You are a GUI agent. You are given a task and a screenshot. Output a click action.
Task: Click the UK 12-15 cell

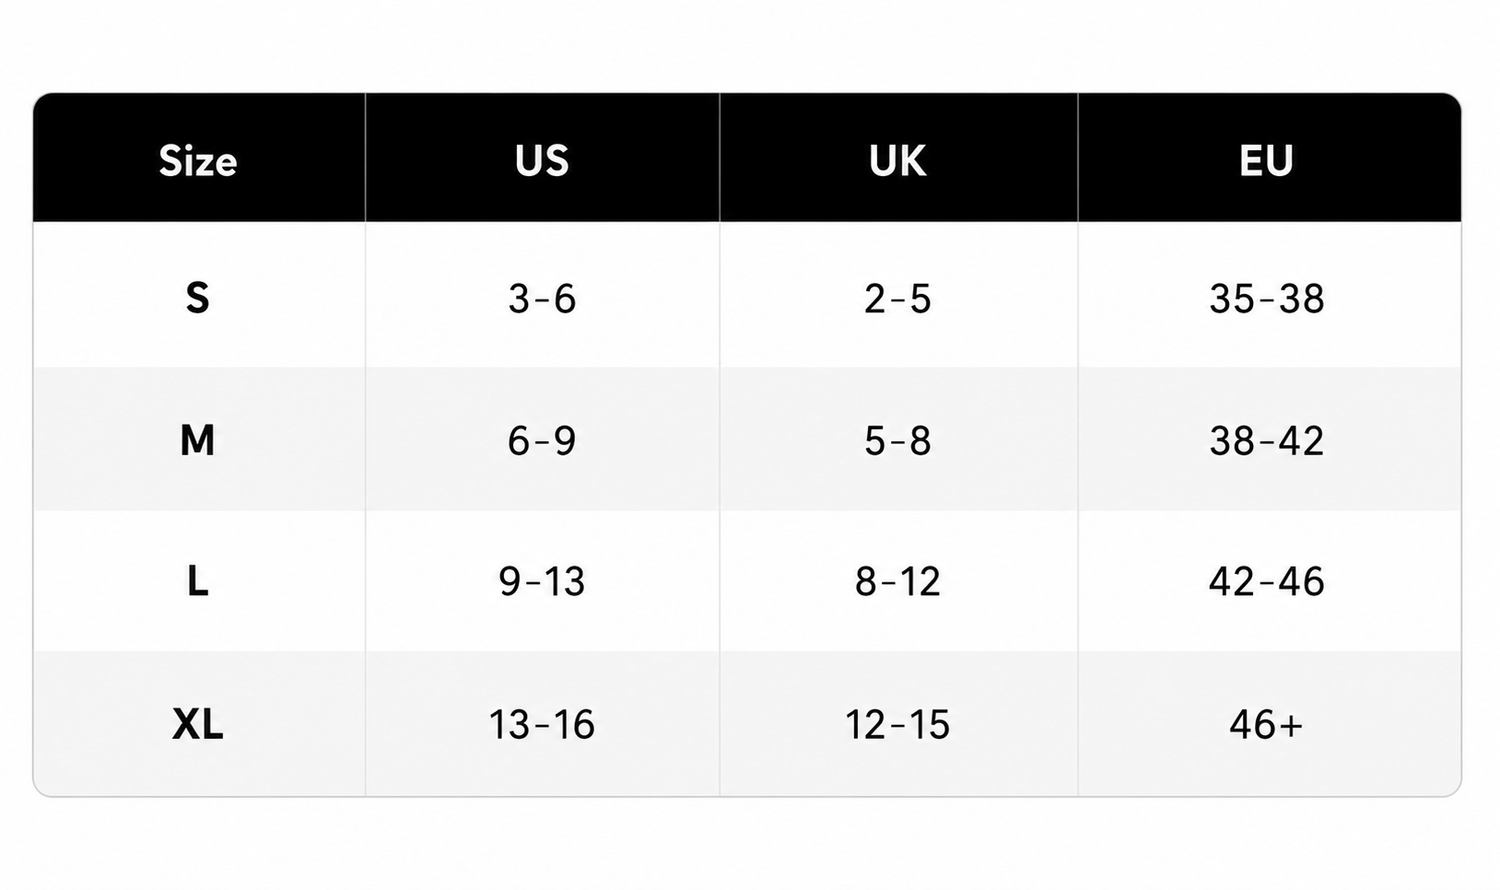click(897, 724)
